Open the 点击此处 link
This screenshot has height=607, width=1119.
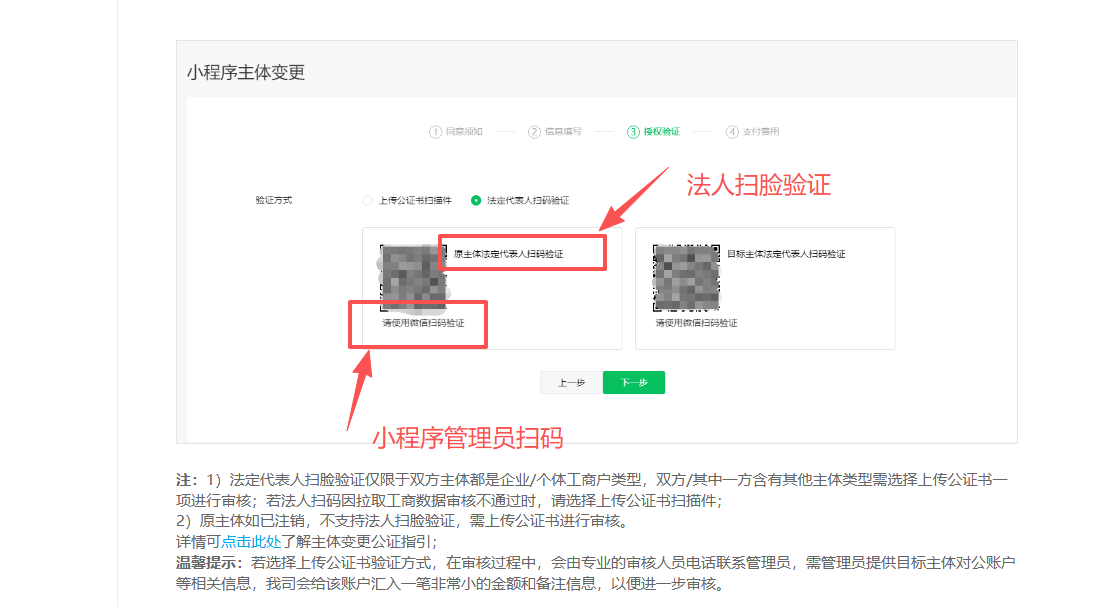tap(250, 542)
